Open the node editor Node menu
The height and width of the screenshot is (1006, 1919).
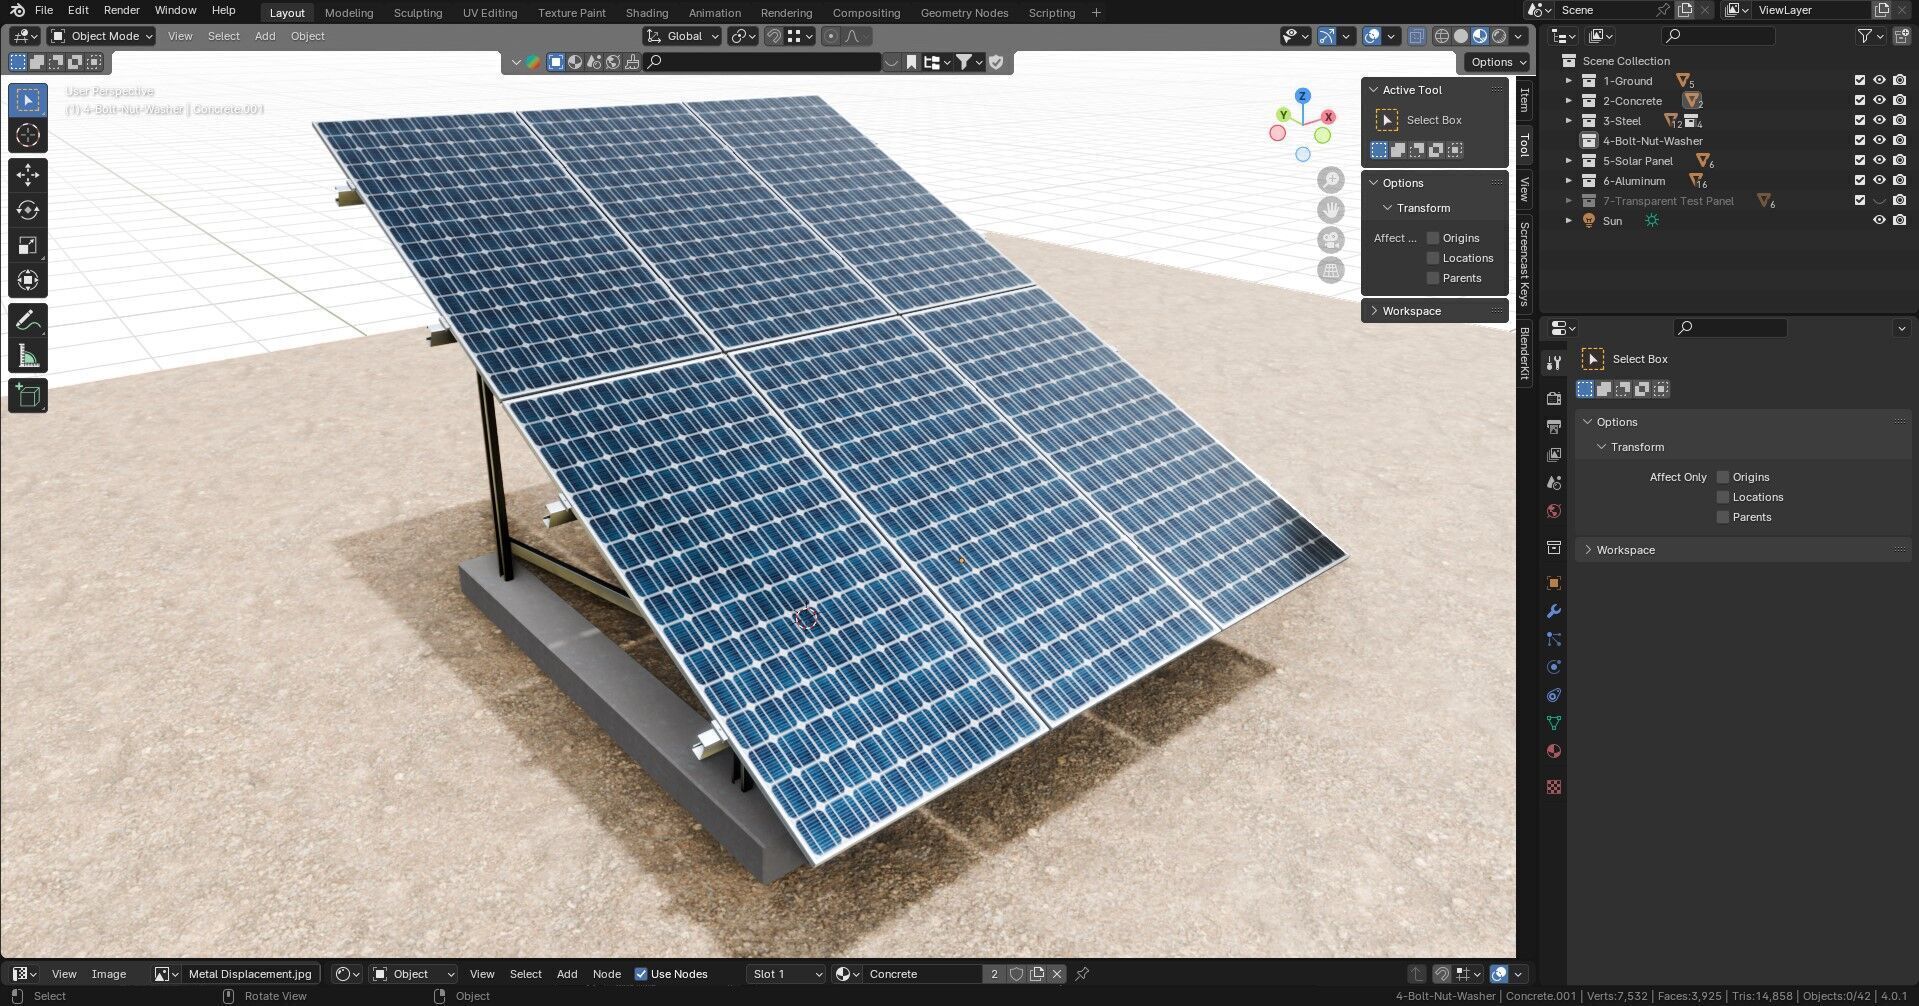pyautogui.click(x=606, y=974)
